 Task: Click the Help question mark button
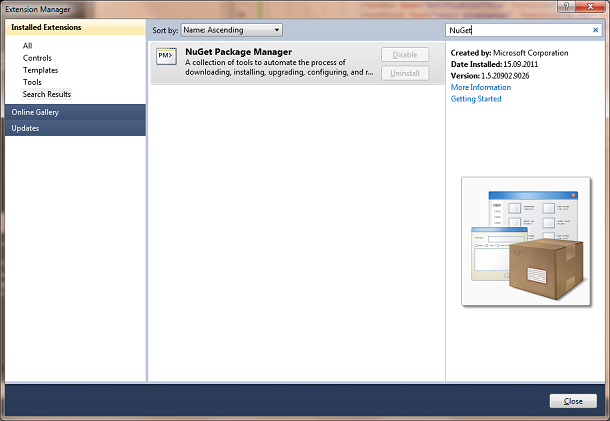click(x=566, y=7)
